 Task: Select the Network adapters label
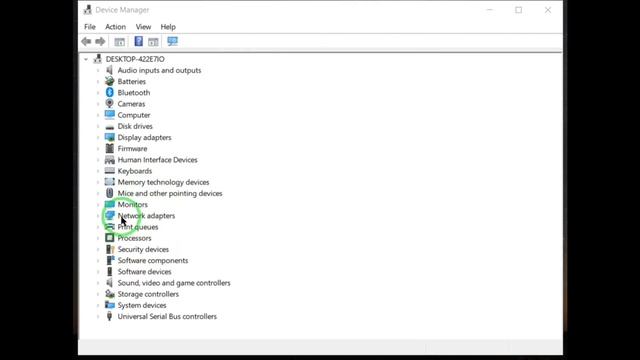[146, 216]
